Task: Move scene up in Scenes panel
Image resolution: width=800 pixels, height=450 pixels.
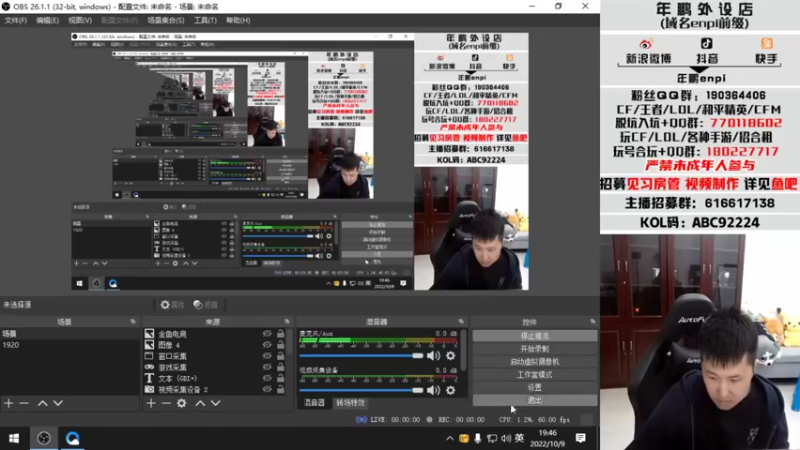Action: coord(43,403)
